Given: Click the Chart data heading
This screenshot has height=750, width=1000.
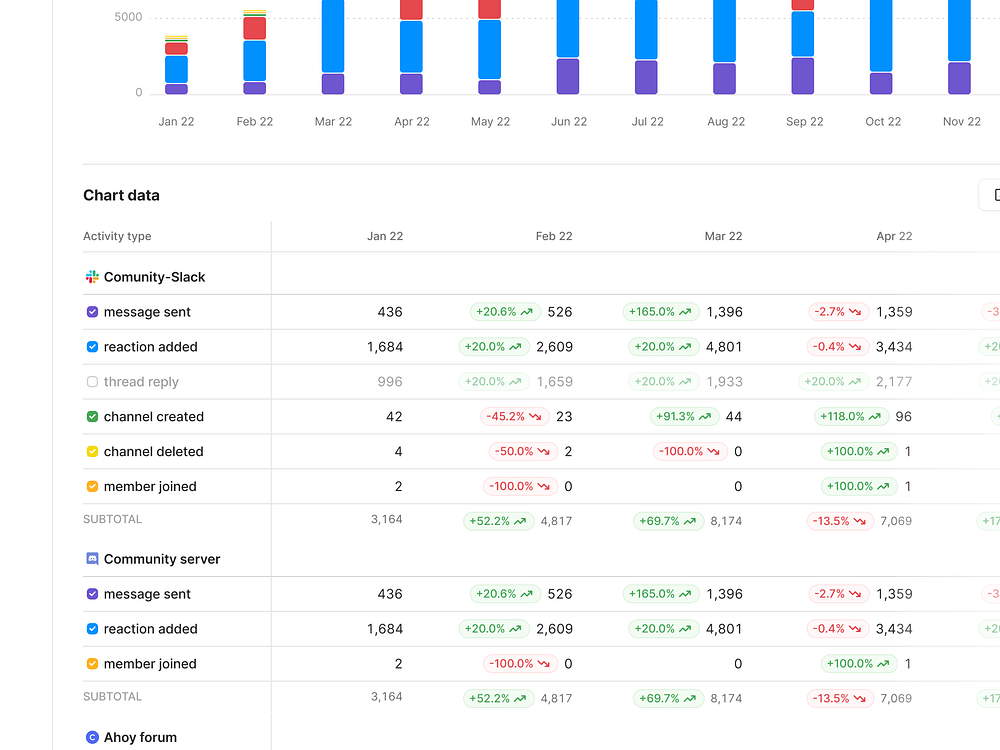Looking at the screenshot, I should coord(121,195).
